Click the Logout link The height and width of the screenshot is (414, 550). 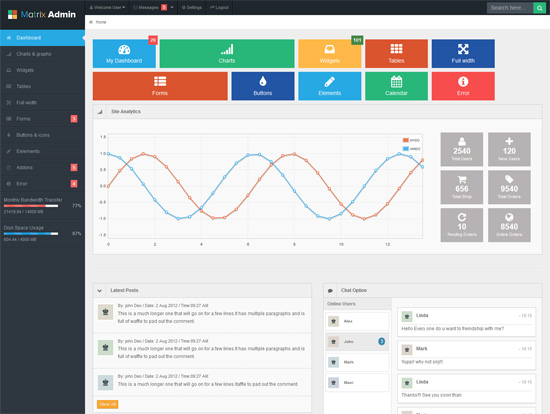pyautogui.click(x=219, y=7)
